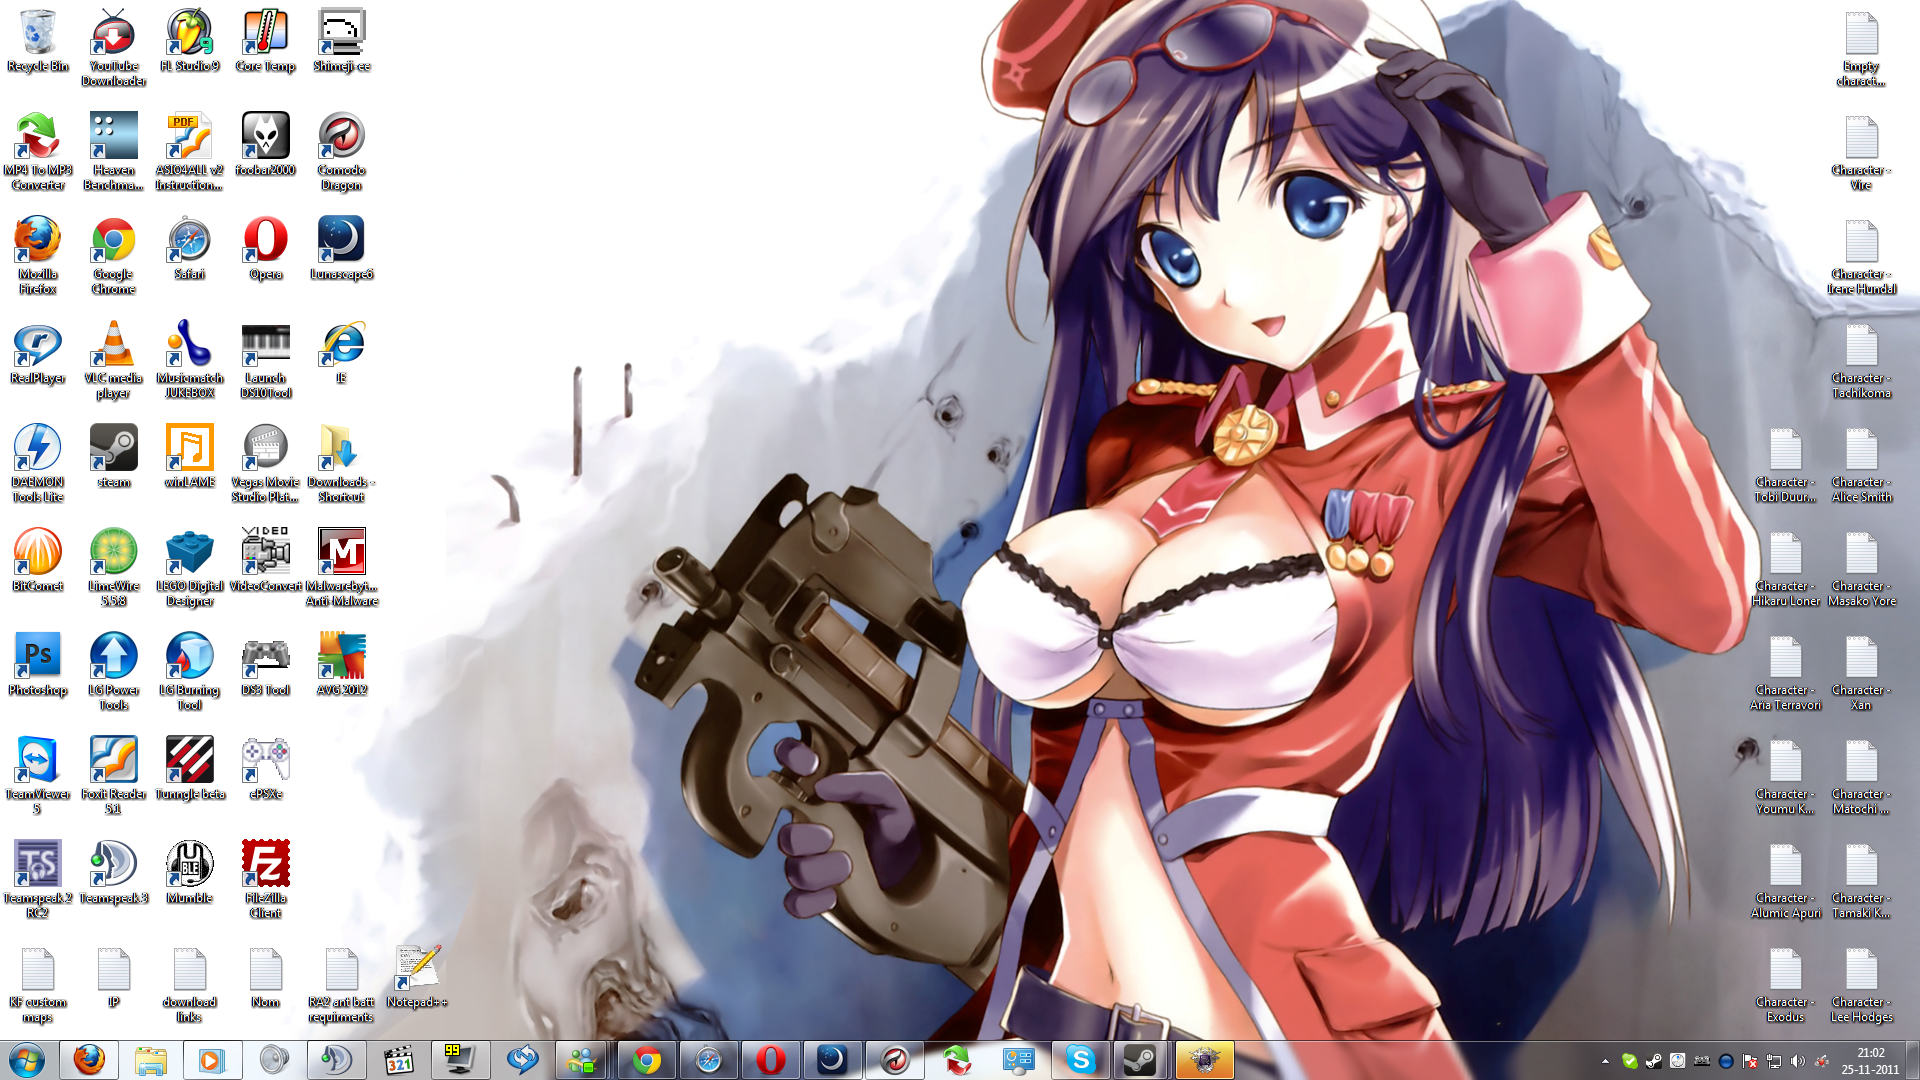Select the 'RA2 anti batt requirments' file

(x=342, y=984)
